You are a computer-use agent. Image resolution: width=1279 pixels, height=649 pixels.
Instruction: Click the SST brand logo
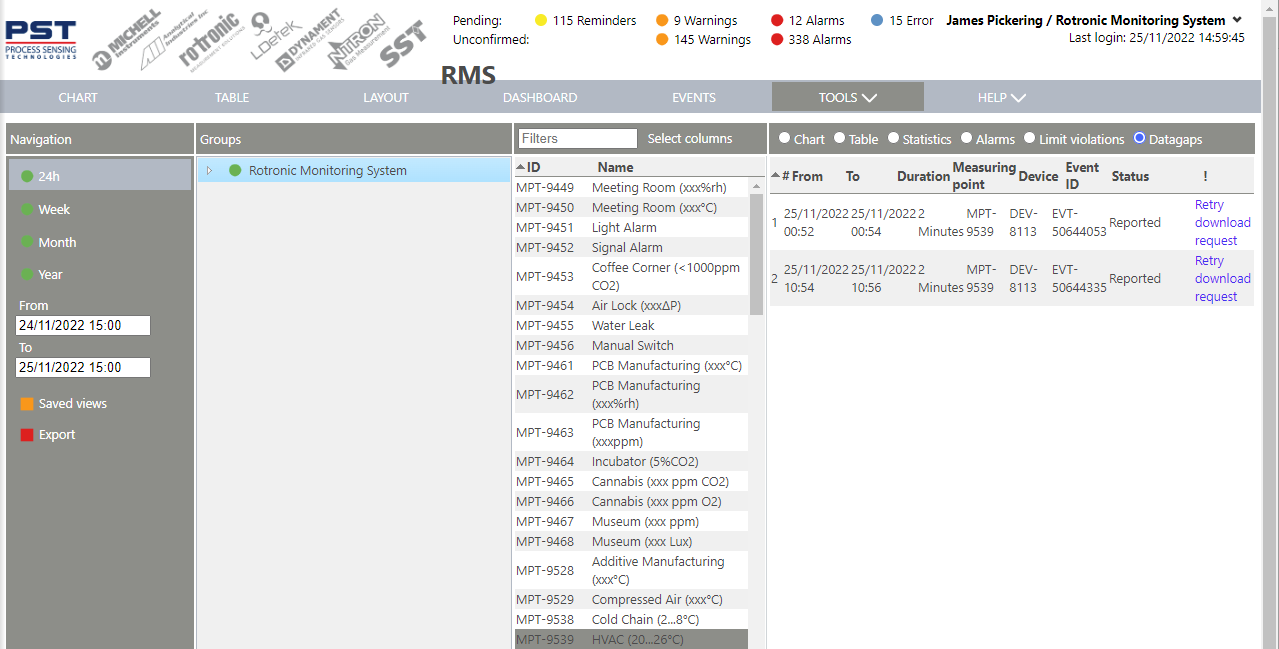[x=402, y=44]
